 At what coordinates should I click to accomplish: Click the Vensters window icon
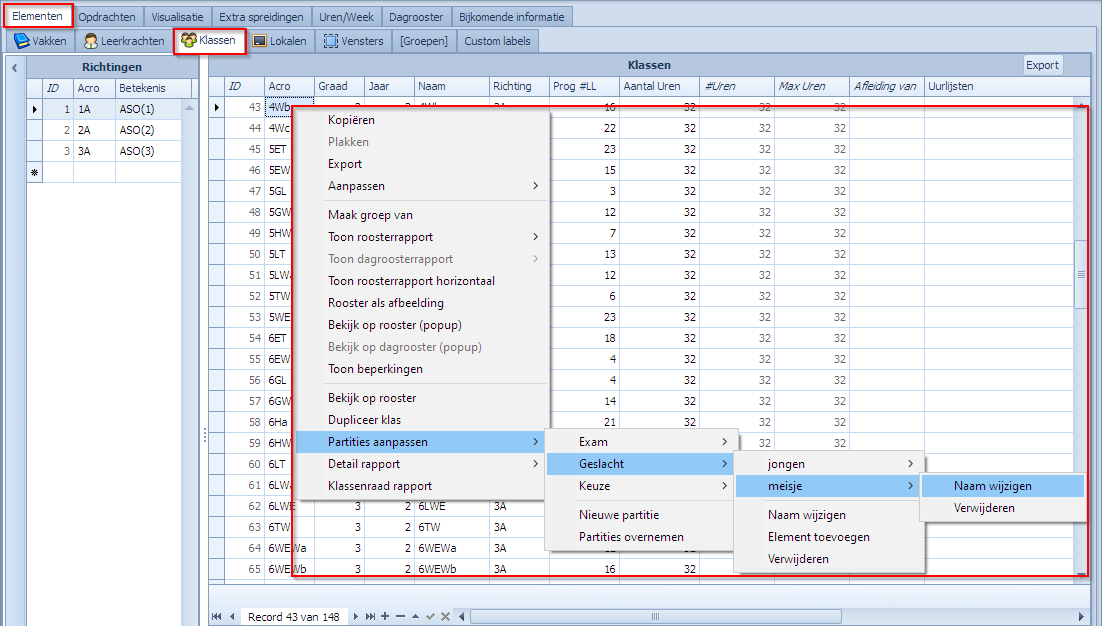click(x=331, y=41)
